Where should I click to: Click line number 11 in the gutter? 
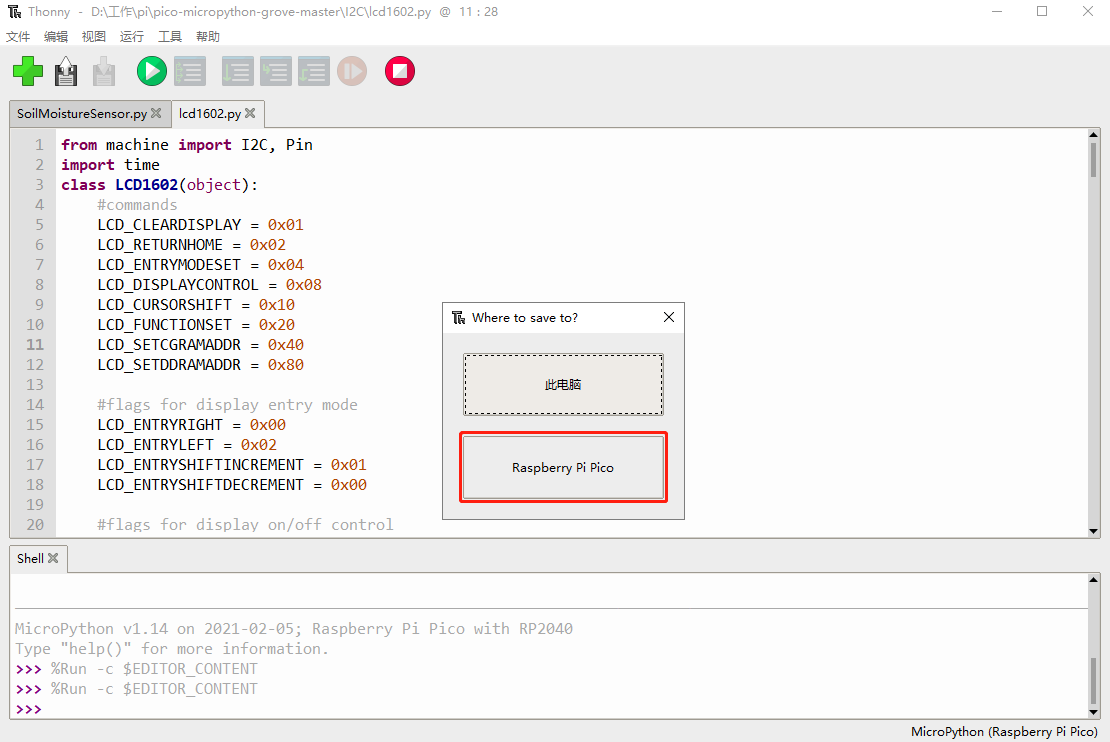(x=35, y=345)
